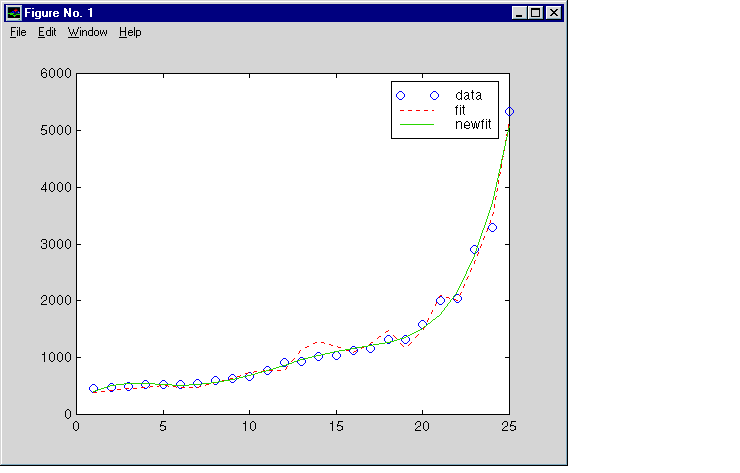740x473 pixels.
Task: Open the Window menu
Action: pos(87,32)
